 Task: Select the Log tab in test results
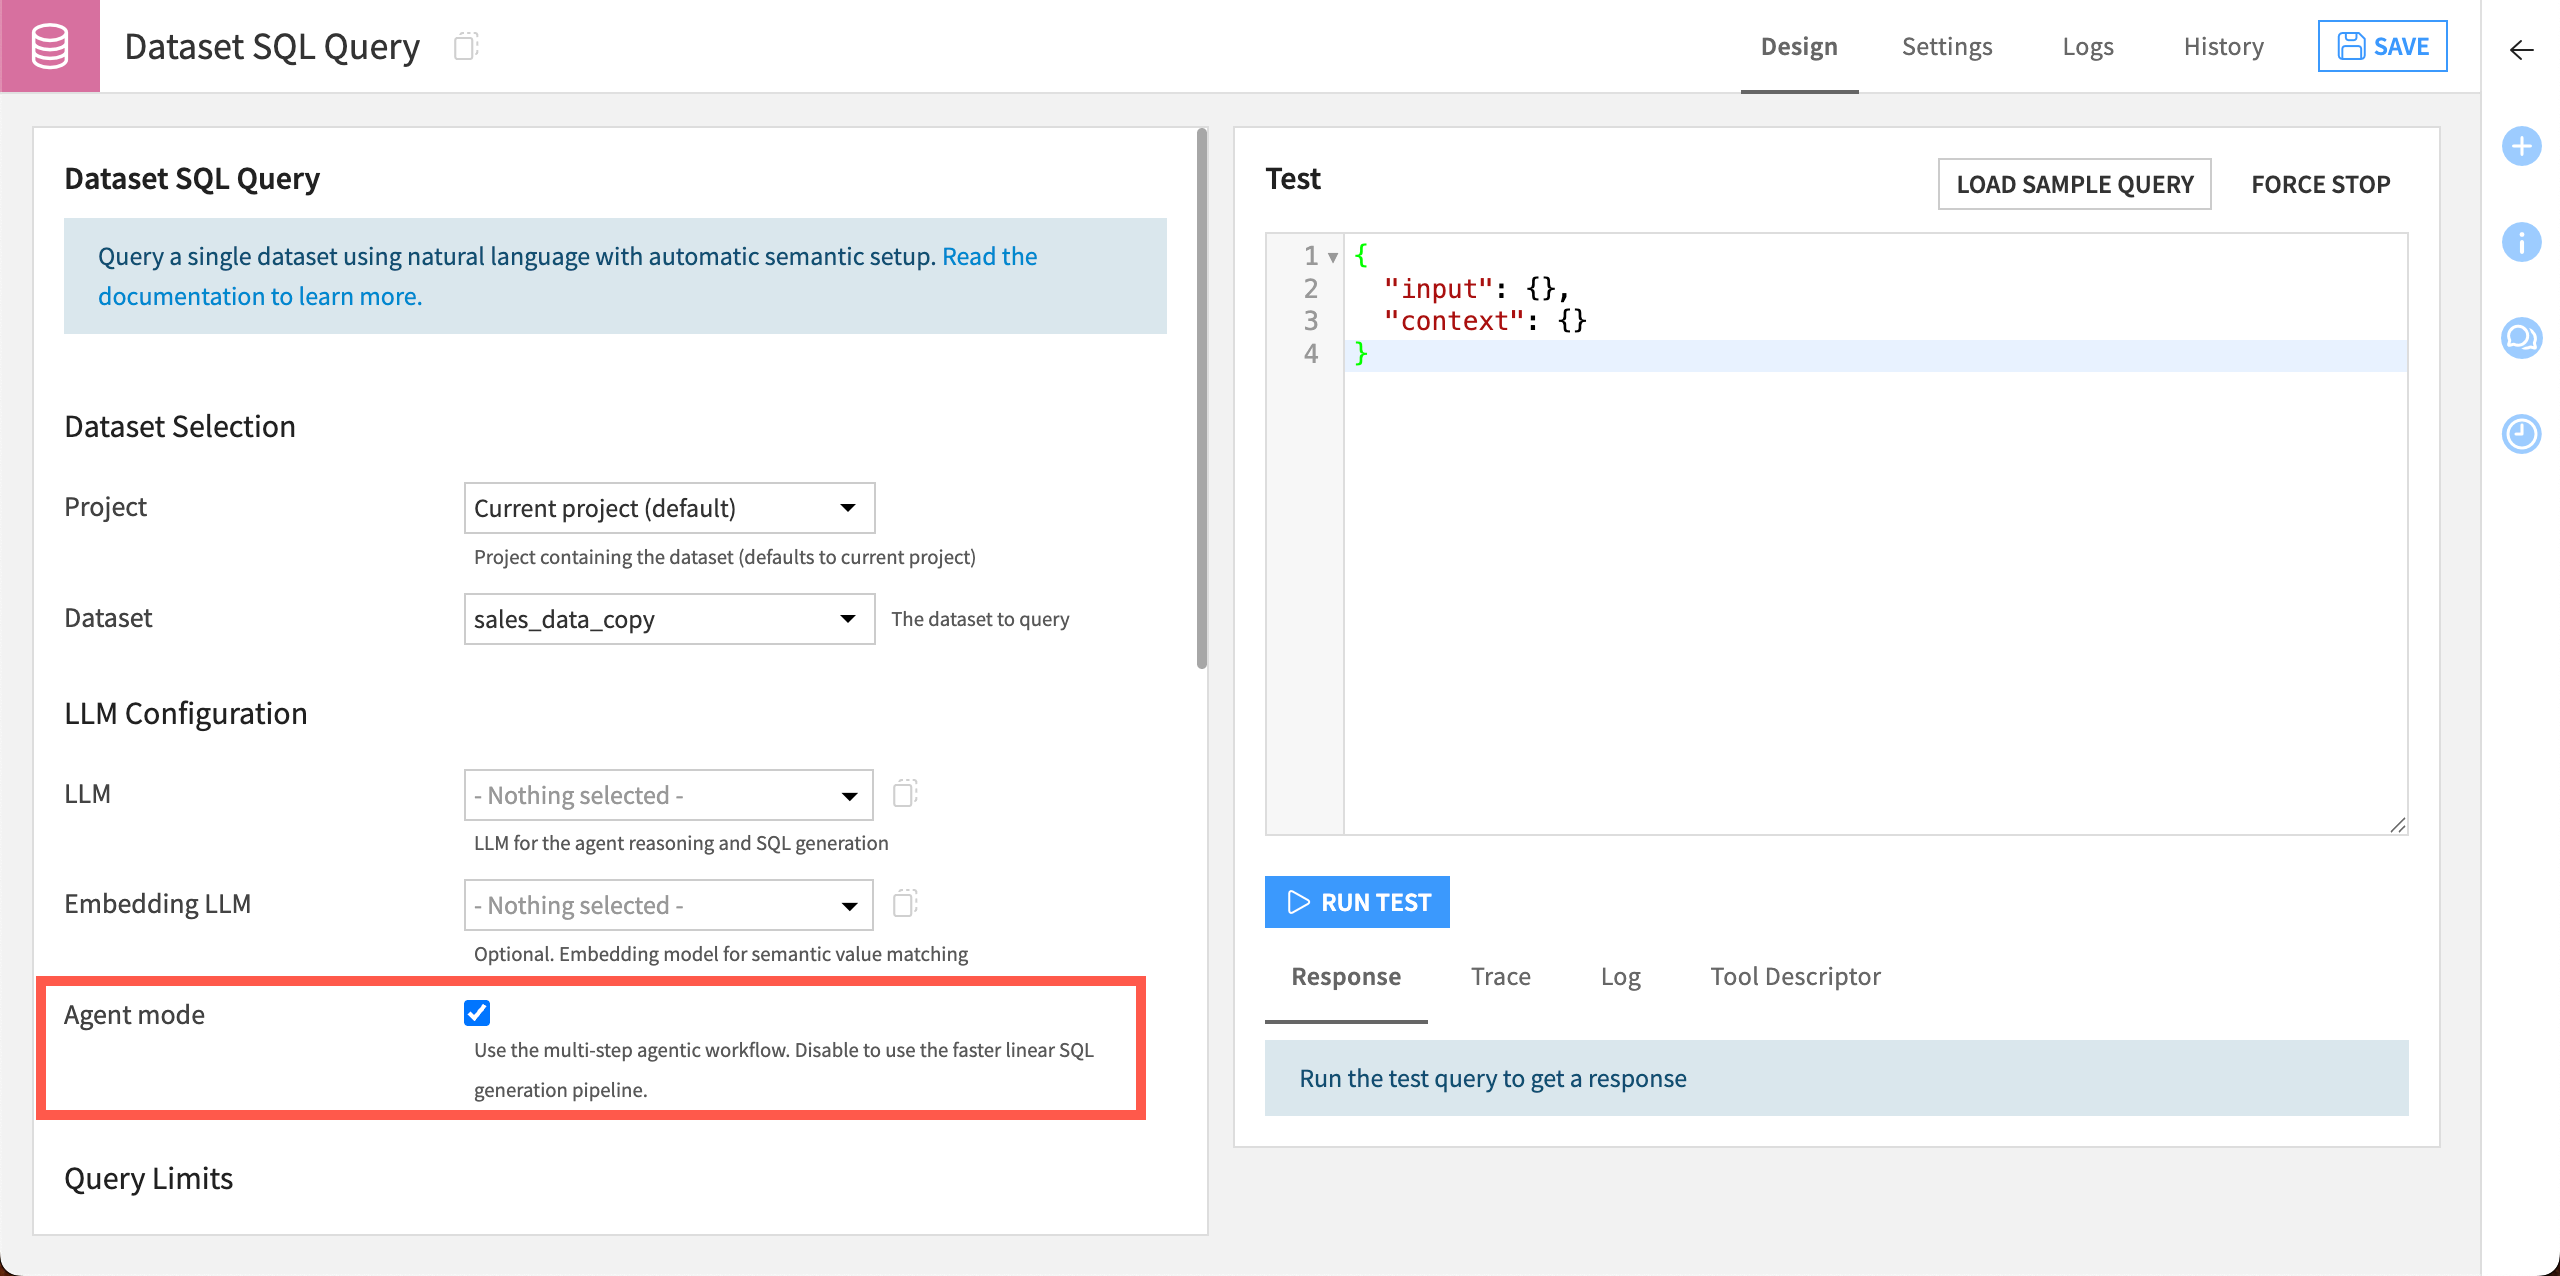(1620, 977)
